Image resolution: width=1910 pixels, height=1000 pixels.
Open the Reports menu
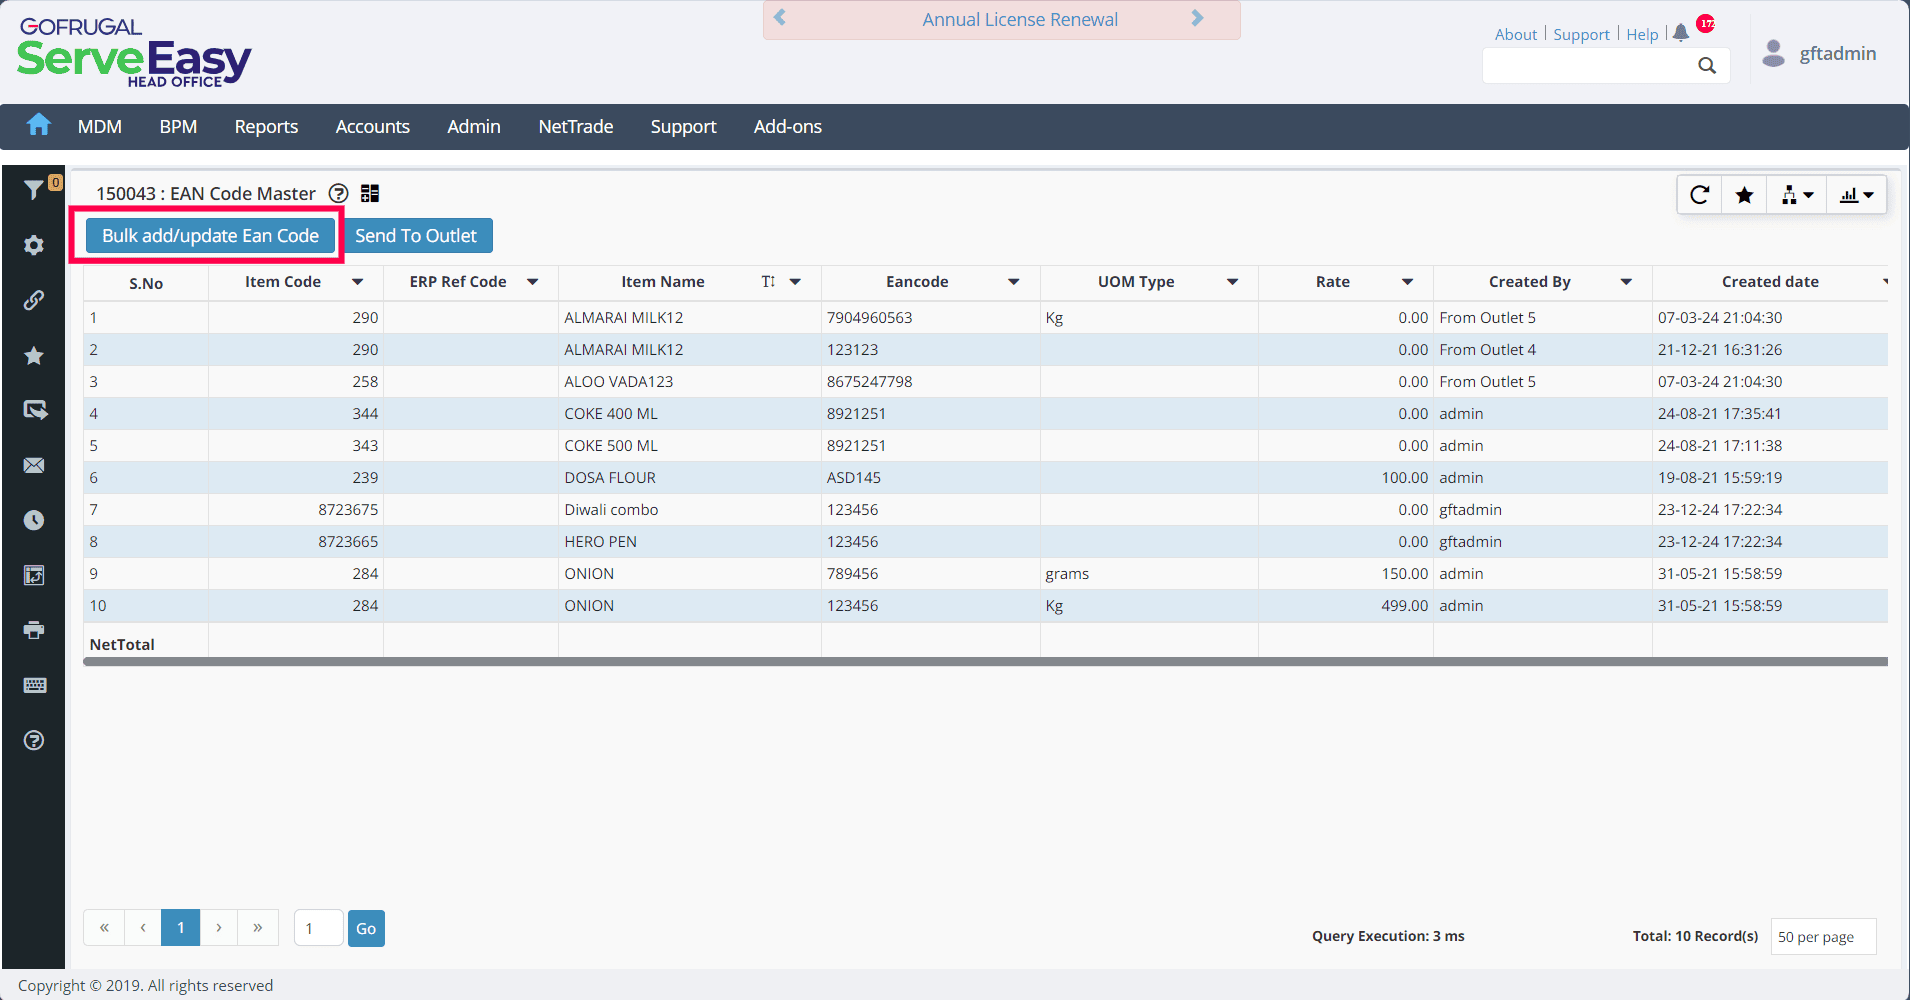(266, 127)
